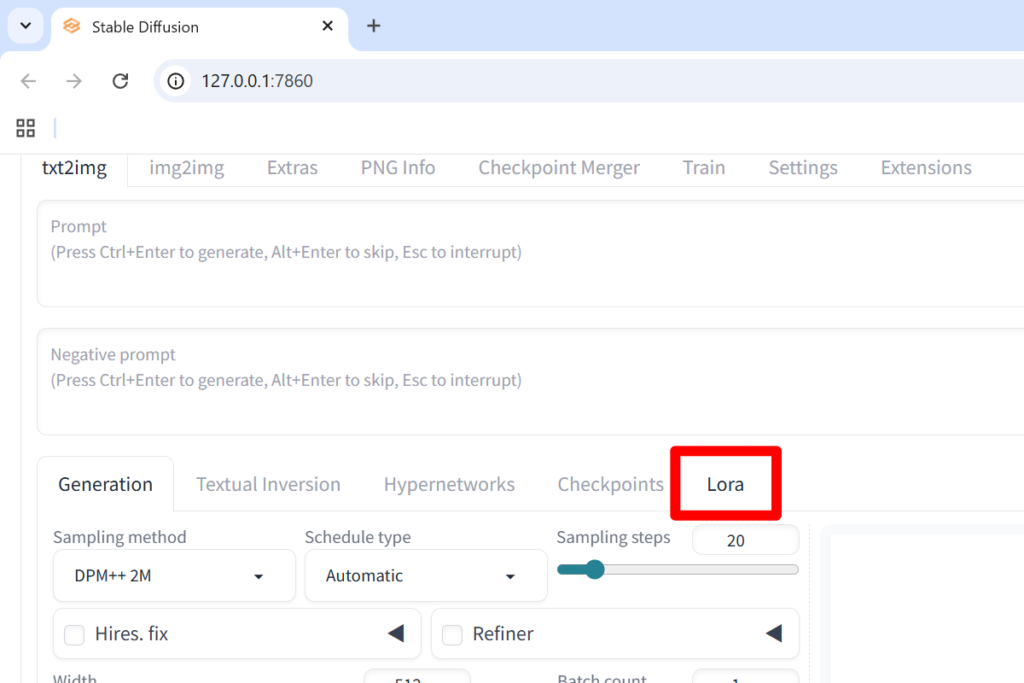Image resolution: width=1024 pixels, height=683 pixels.
Task: Click the Sampling steps slider handle
Action: tap(594, 569)
